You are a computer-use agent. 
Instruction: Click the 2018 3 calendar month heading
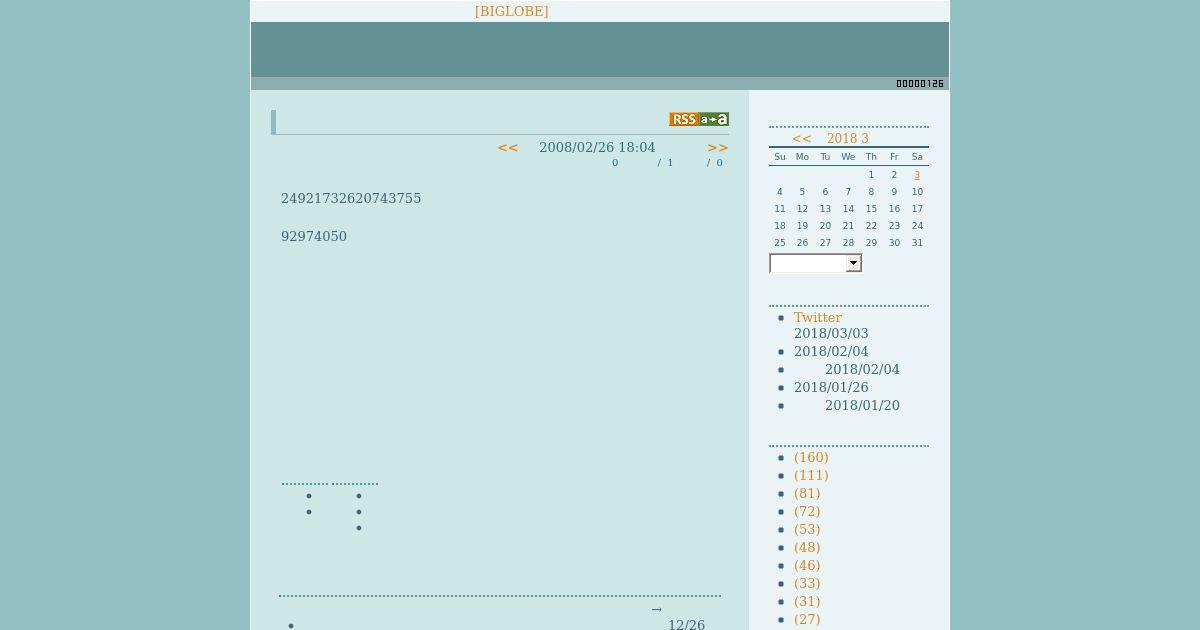click(848, 139)
